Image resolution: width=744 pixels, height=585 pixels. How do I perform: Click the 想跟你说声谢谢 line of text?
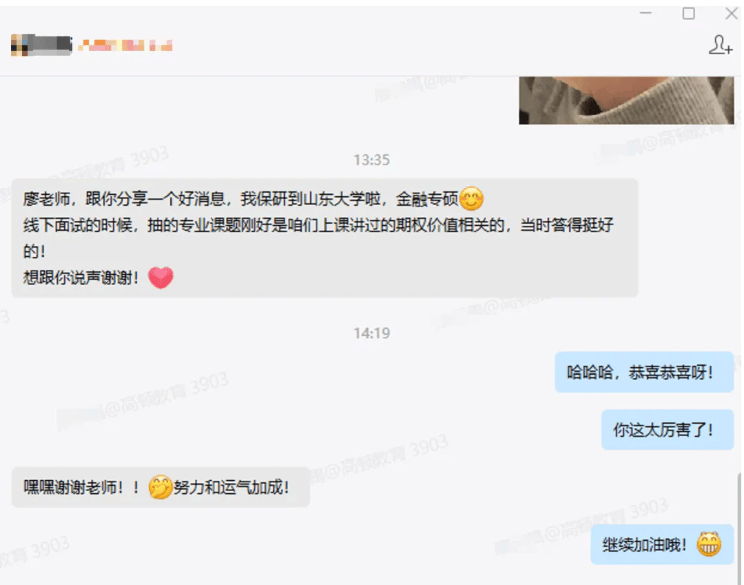tap(81, 278)
